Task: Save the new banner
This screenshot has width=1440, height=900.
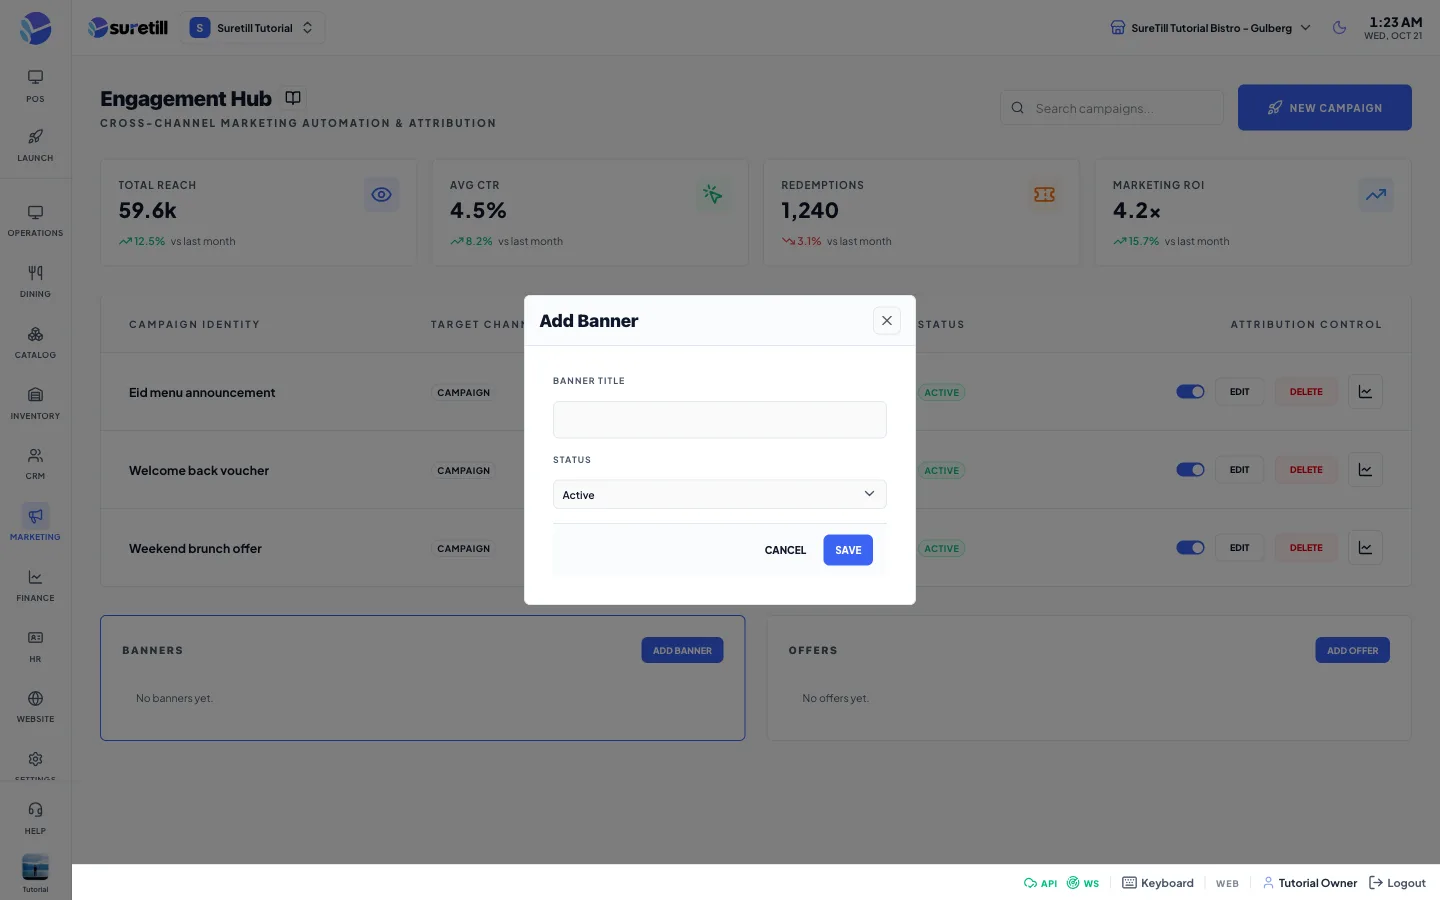Action: (848, 550)
